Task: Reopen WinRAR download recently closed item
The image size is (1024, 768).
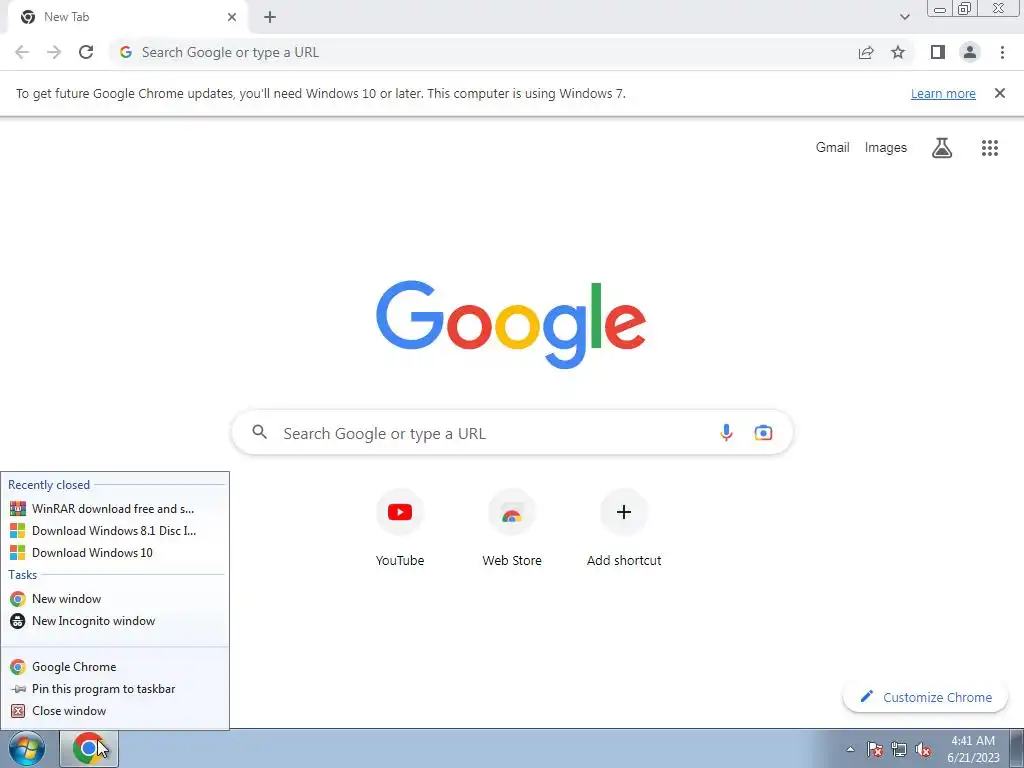Action: tap(115, 509)
